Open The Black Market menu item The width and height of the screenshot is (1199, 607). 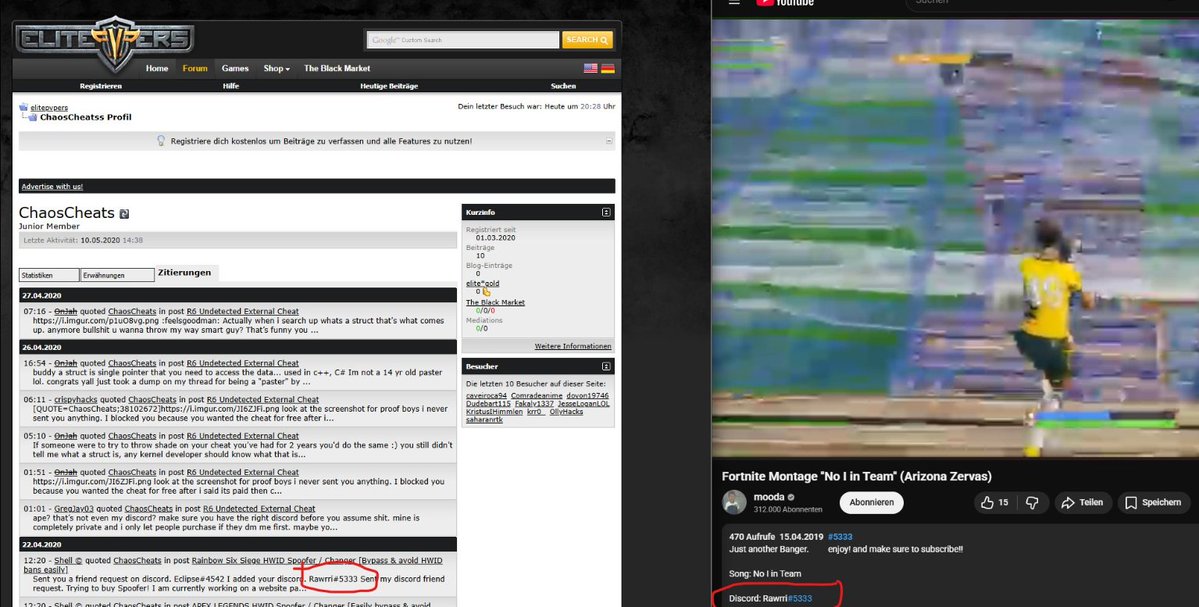[x=337, y=68]
